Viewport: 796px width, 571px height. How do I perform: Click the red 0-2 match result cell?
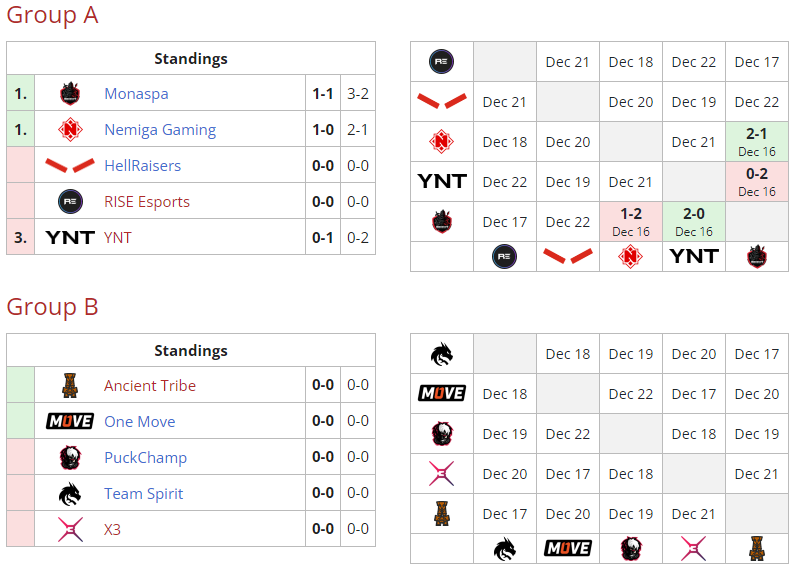click(757, 181)
